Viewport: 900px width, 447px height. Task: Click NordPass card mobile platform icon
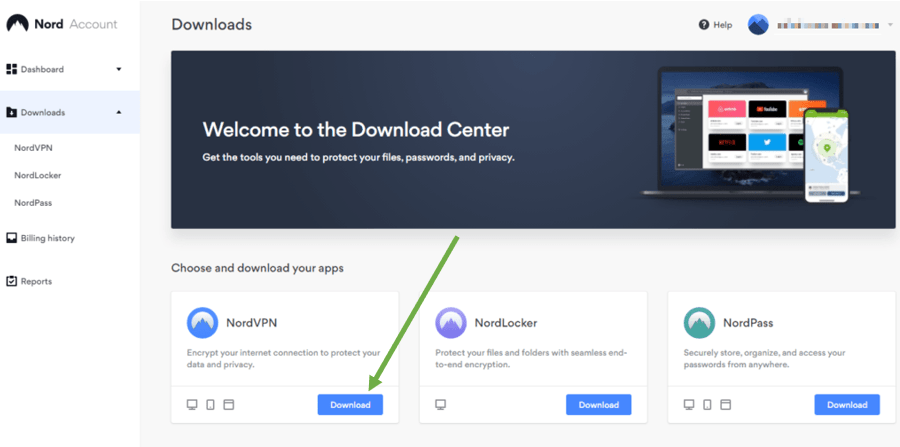707,405
